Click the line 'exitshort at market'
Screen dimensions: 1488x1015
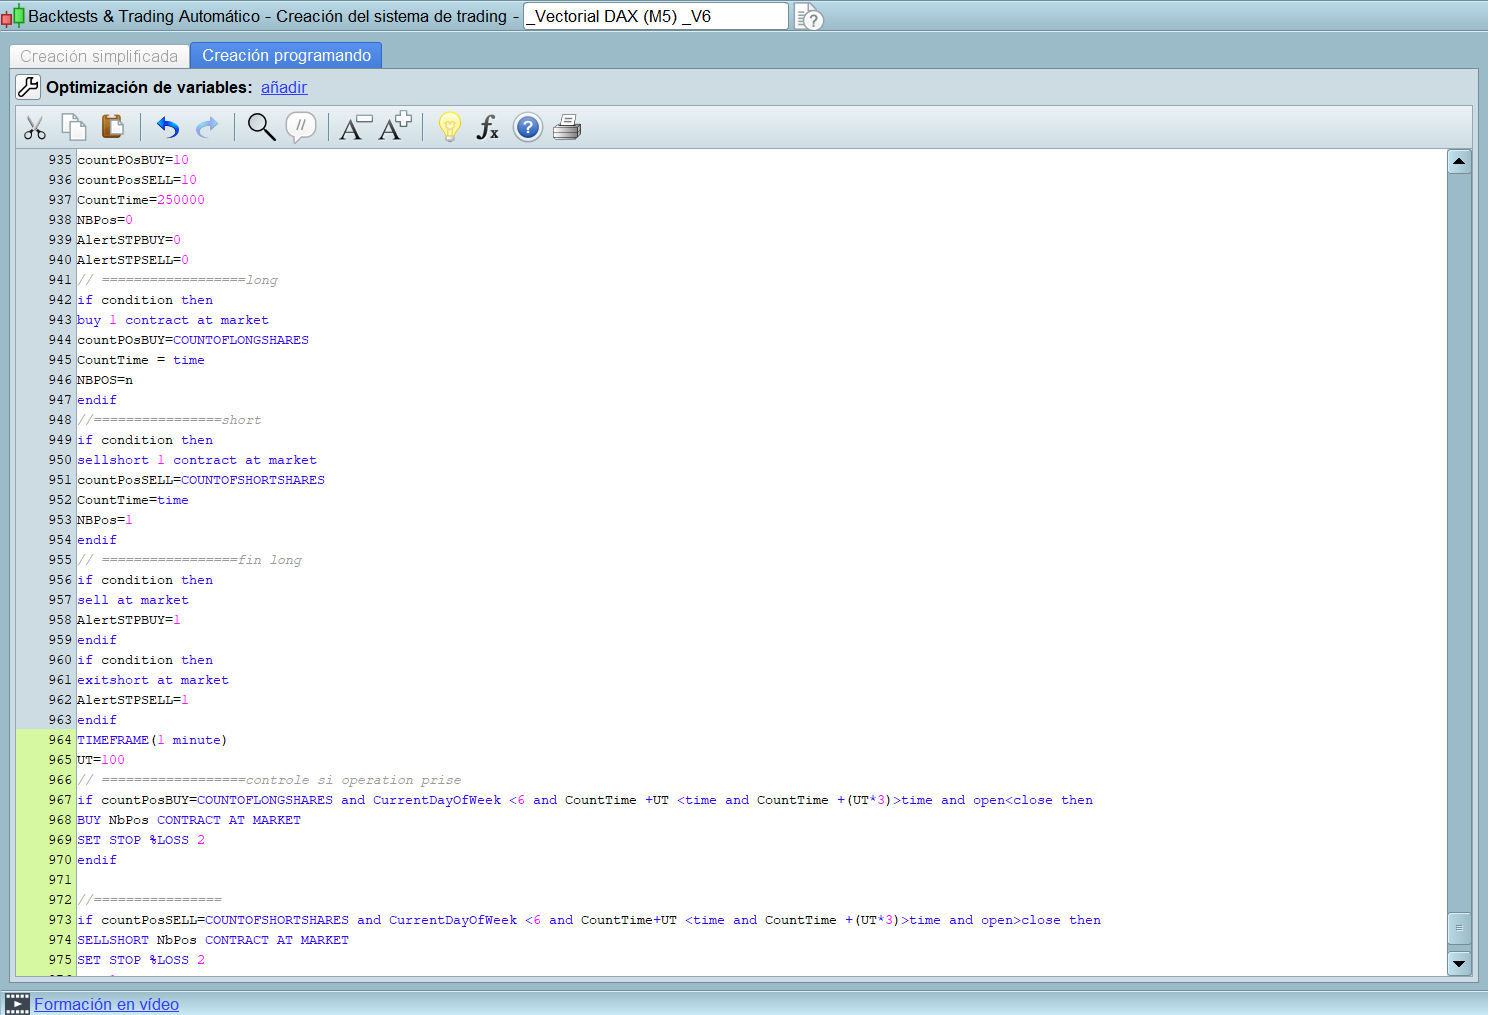tap(153, 680)
